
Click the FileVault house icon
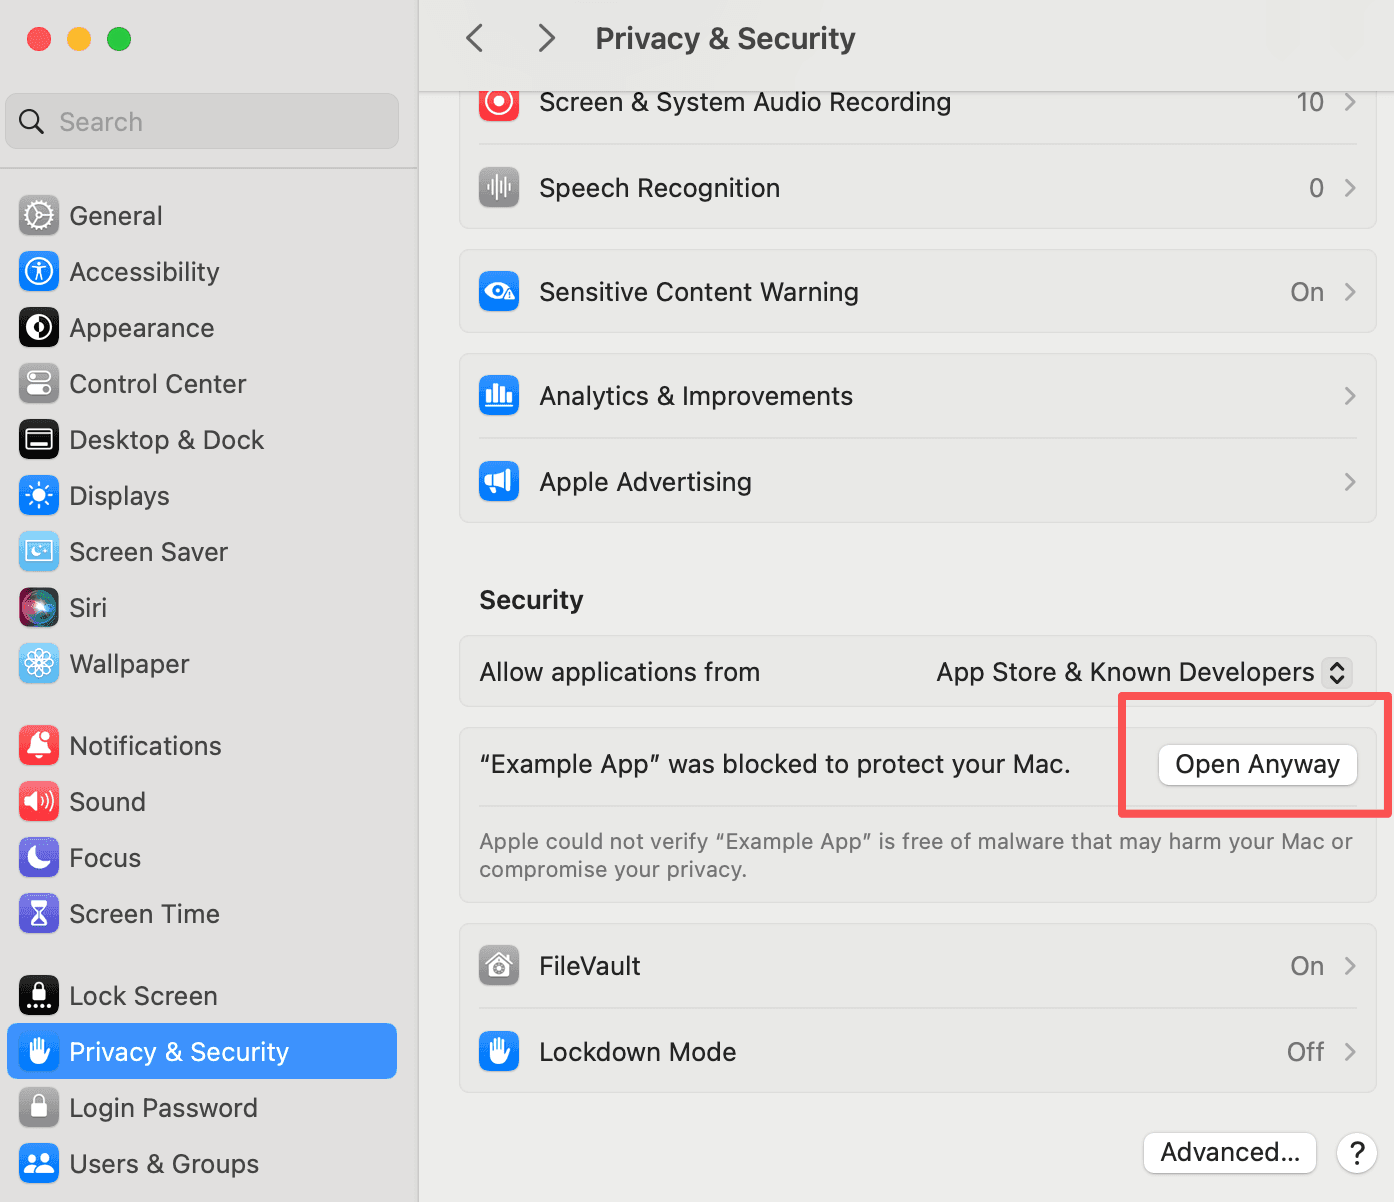499,966
